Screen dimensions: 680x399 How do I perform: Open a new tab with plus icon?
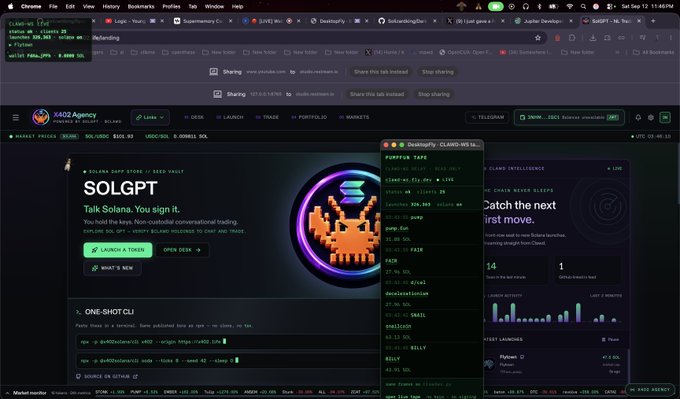tap(653, 20)
